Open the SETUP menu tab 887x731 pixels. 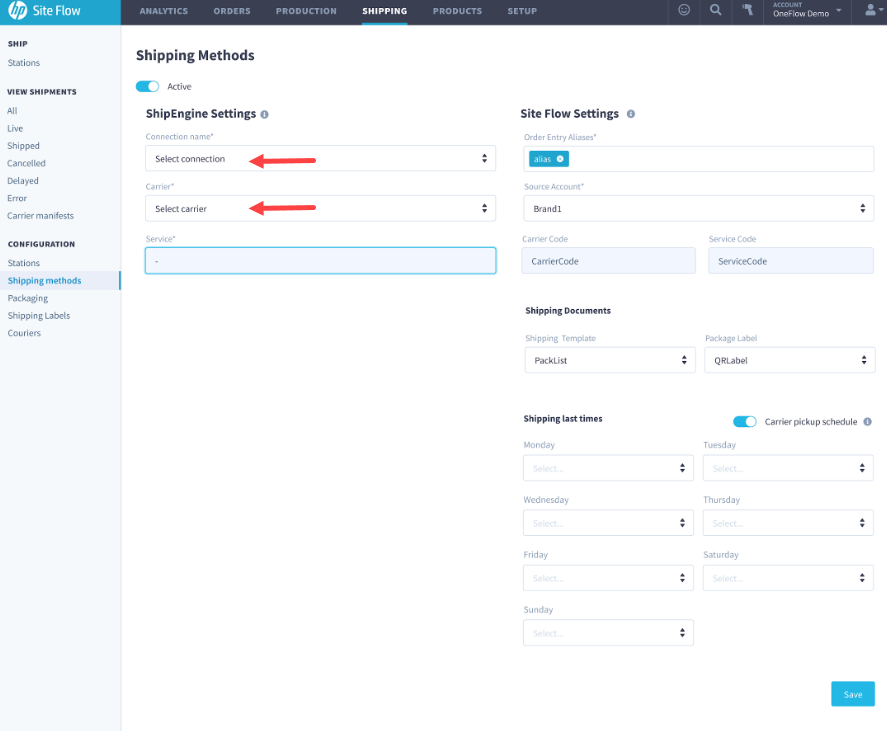coord(522,11)
